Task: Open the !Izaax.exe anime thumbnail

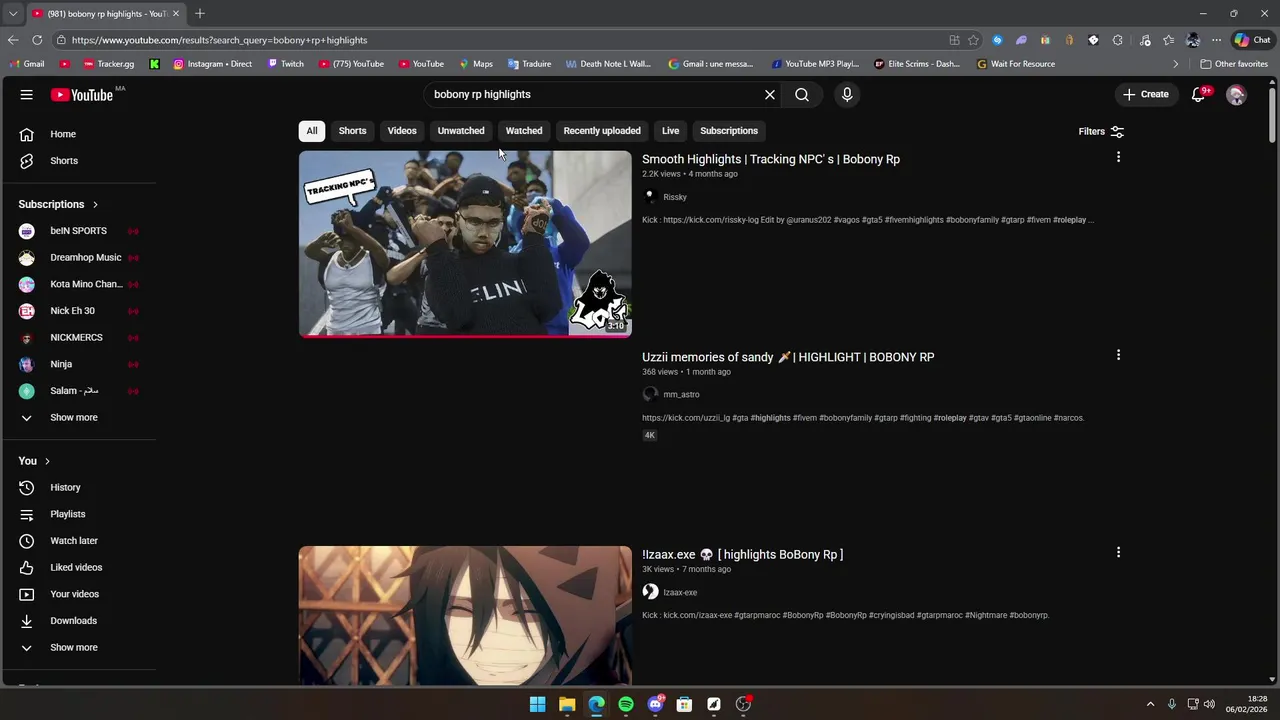Action: (x=465, y=615)
